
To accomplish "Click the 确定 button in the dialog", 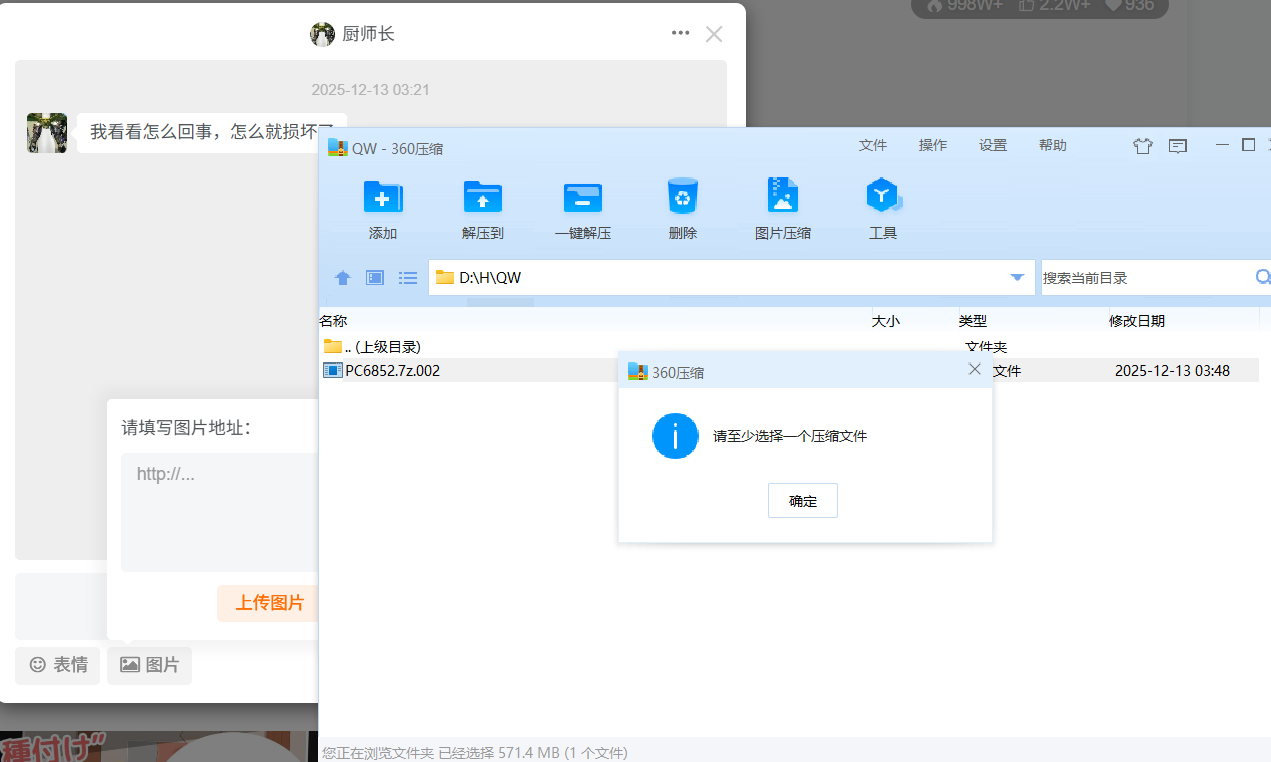I will click(x=802, y=501).
